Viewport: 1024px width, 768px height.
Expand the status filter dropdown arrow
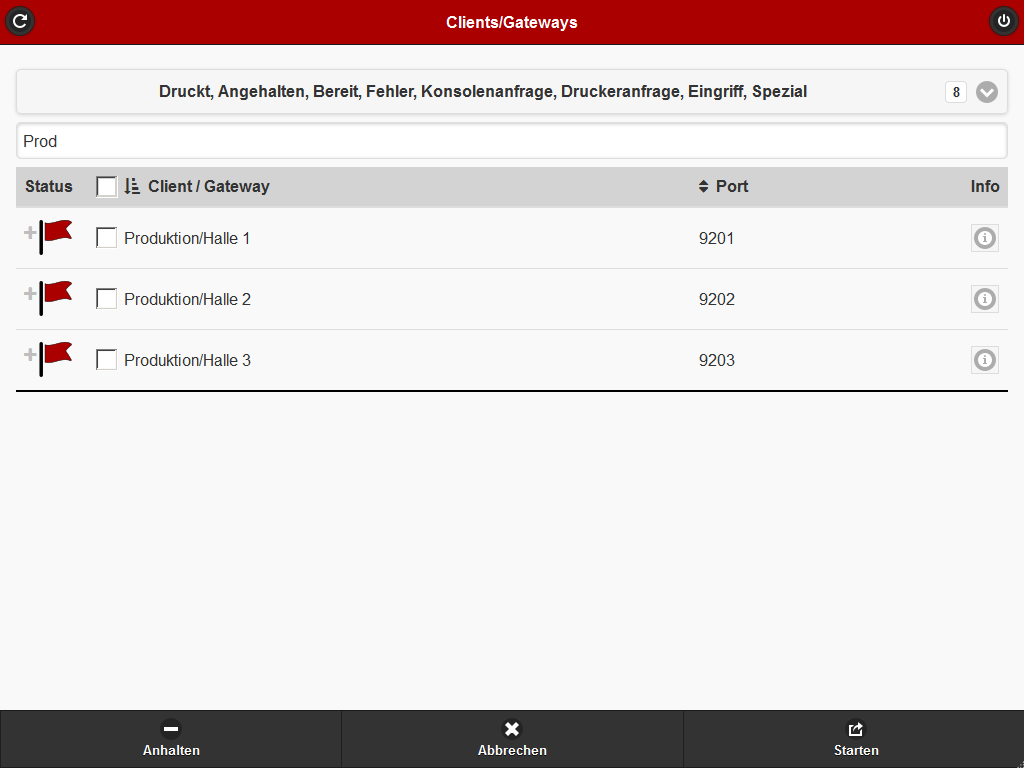click(987, 92)
